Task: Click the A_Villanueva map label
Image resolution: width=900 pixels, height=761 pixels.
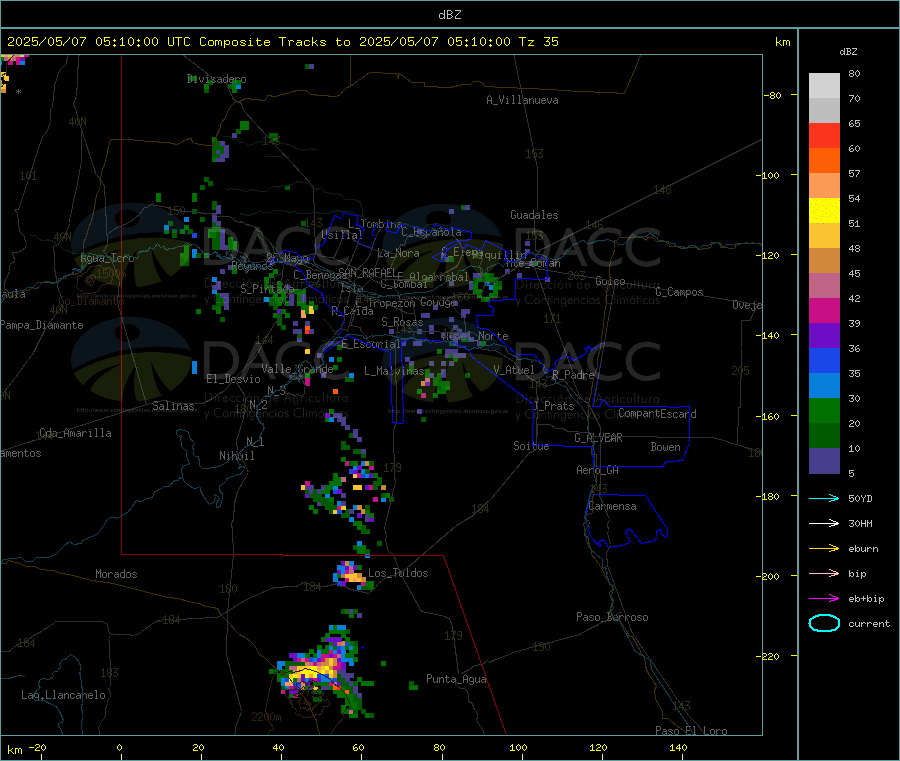Action: [x=522, y=100]
